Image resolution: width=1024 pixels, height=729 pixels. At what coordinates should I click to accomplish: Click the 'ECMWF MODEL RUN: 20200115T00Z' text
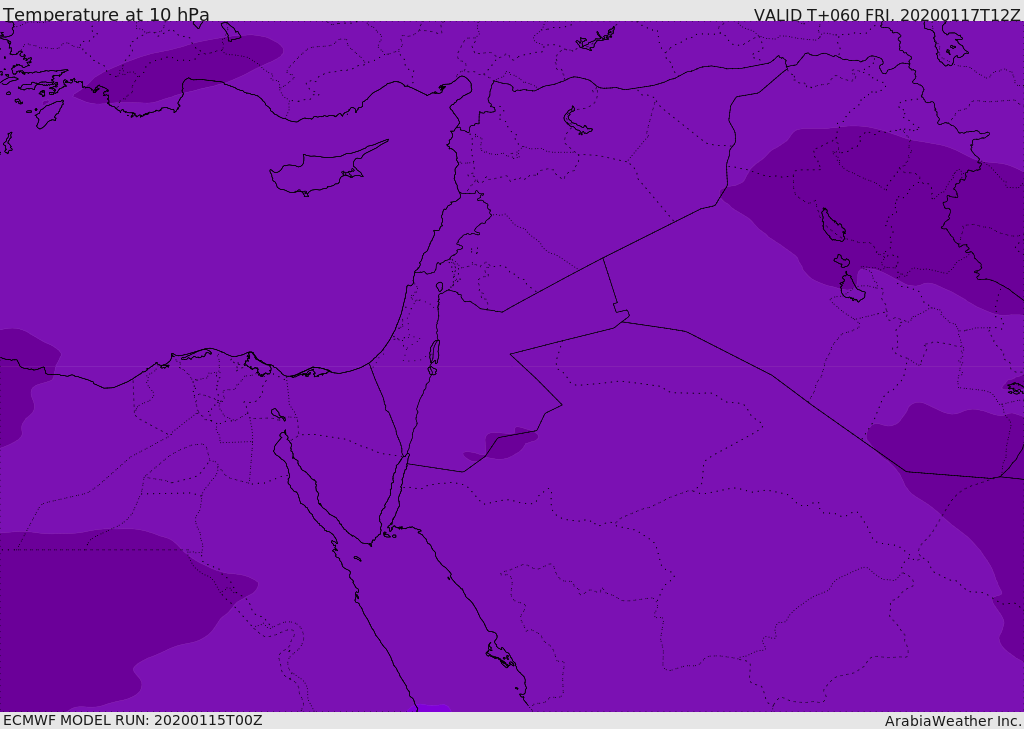(x=133, y=721)
